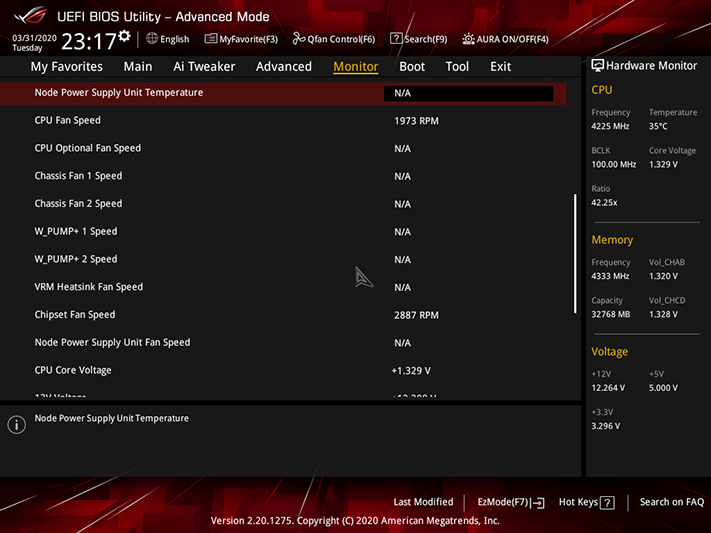Viewport: 711px width, 533px height.
Task: Switch to the Boot tab
Action: [x=412, y=67]
